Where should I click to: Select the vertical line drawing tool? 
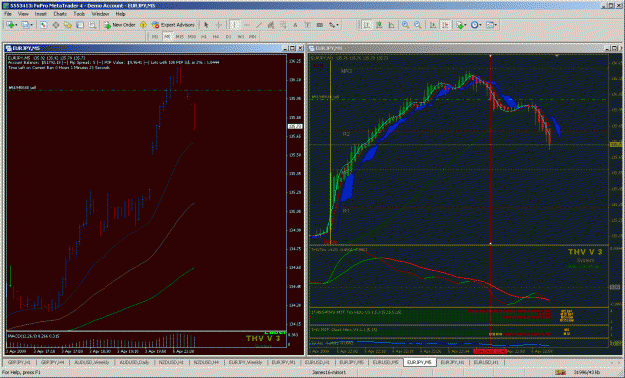(235, 25)
